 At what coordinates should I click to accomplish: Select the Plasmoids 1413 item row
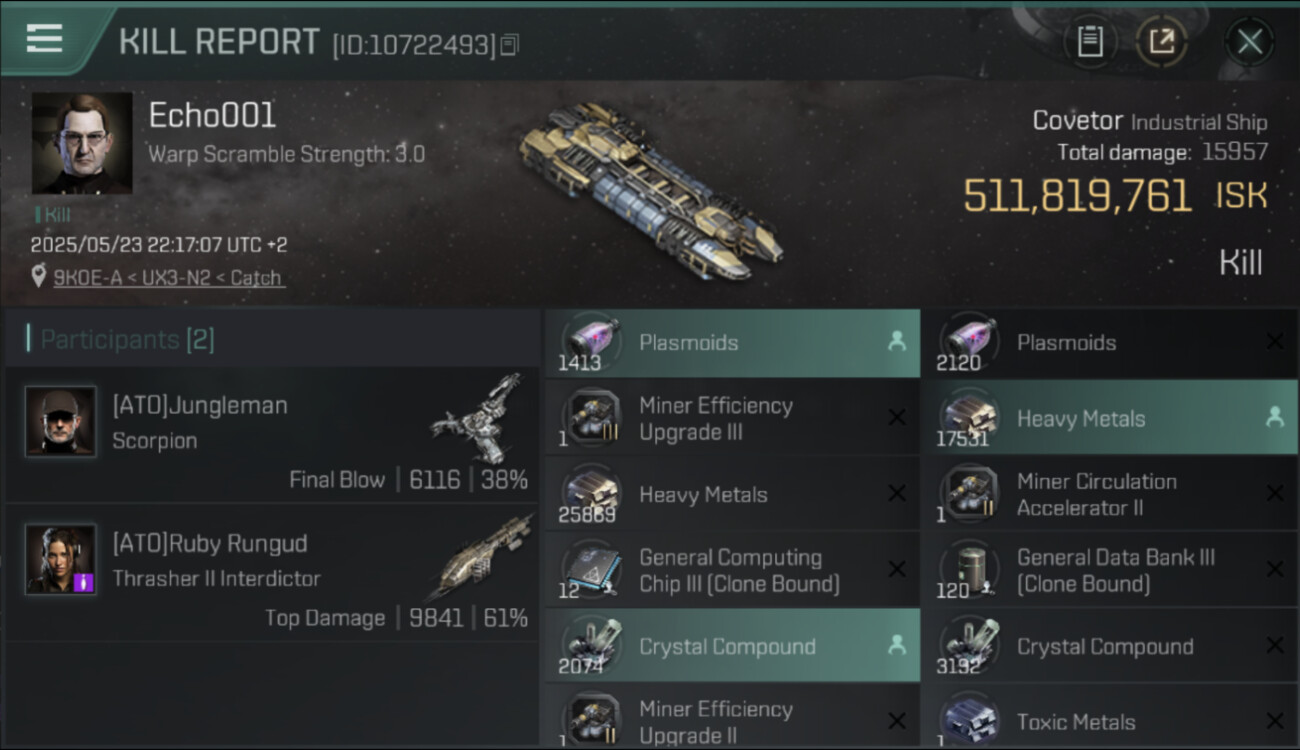coord(731,343)
